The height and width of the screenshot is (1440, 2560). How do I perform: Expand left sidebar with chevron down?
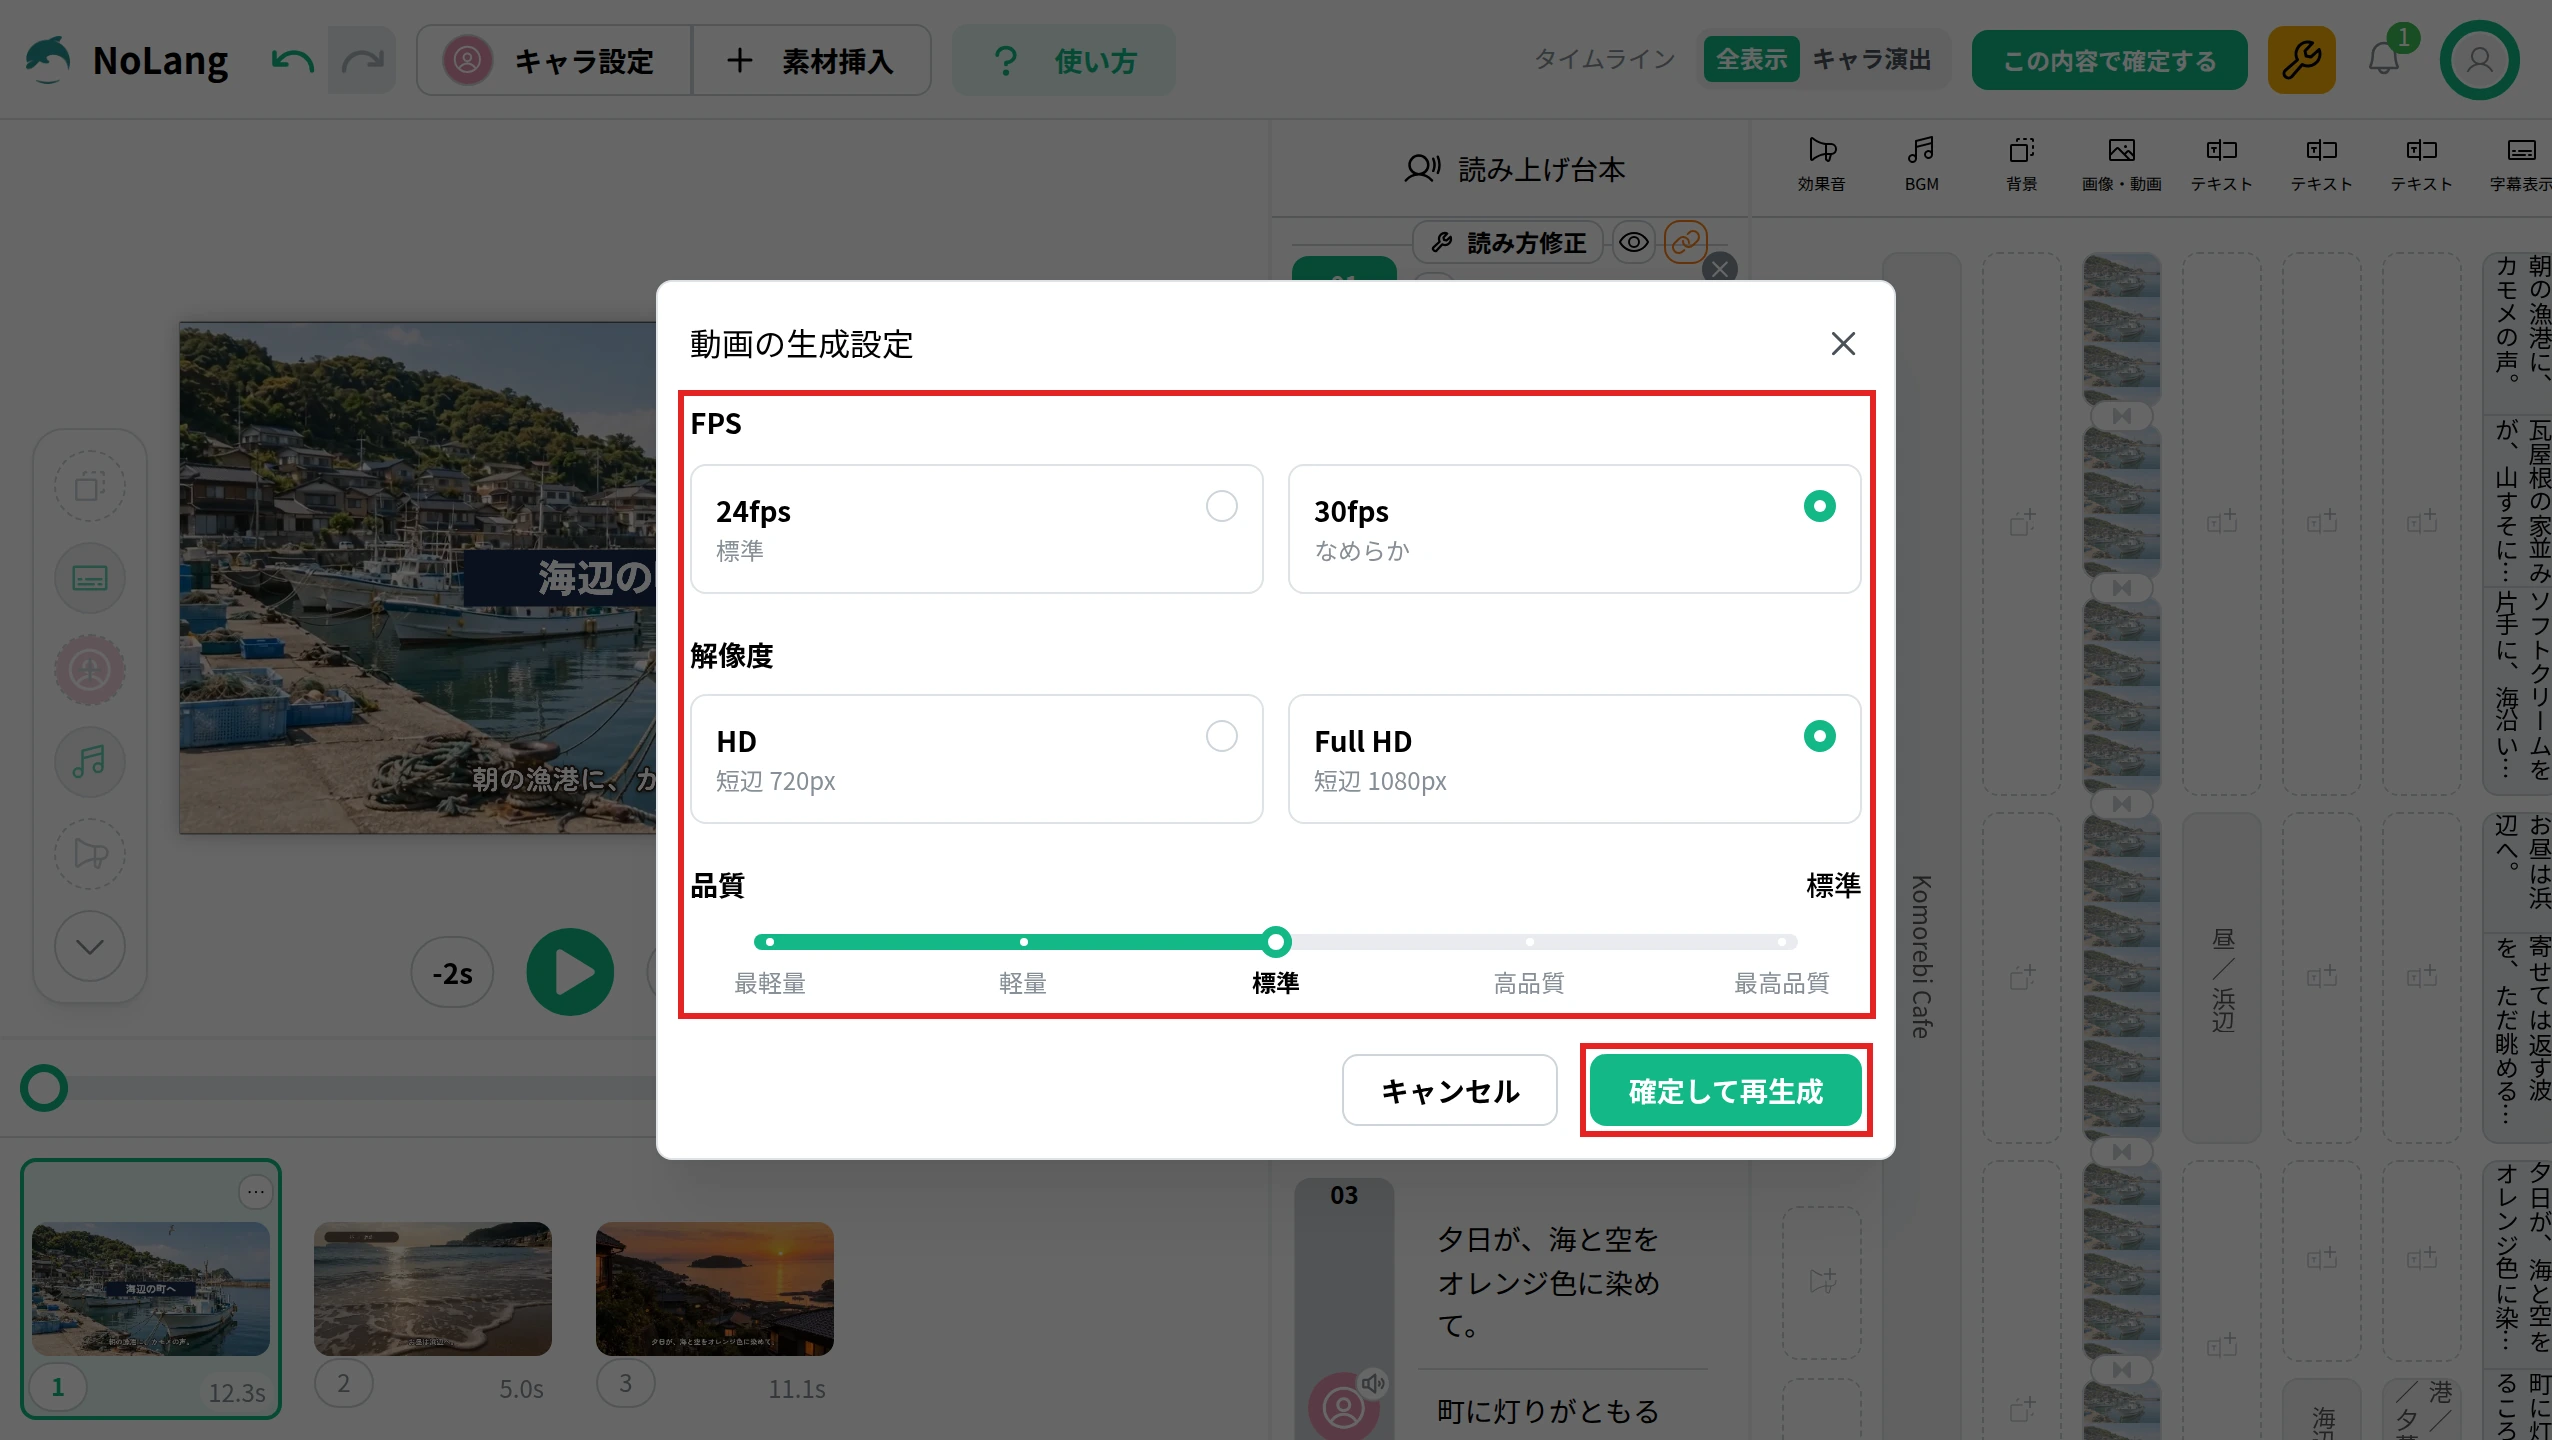[x=90, y=946]
